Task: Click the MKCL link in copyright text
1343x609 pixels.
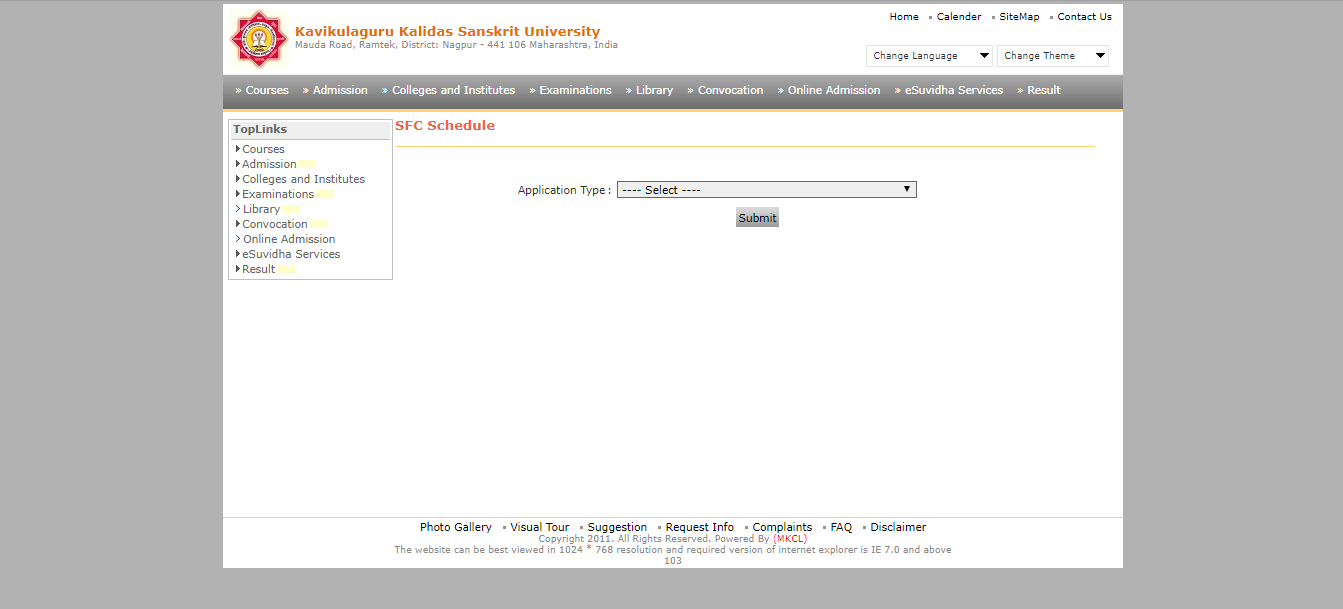Action: click(x=789, y=538)
